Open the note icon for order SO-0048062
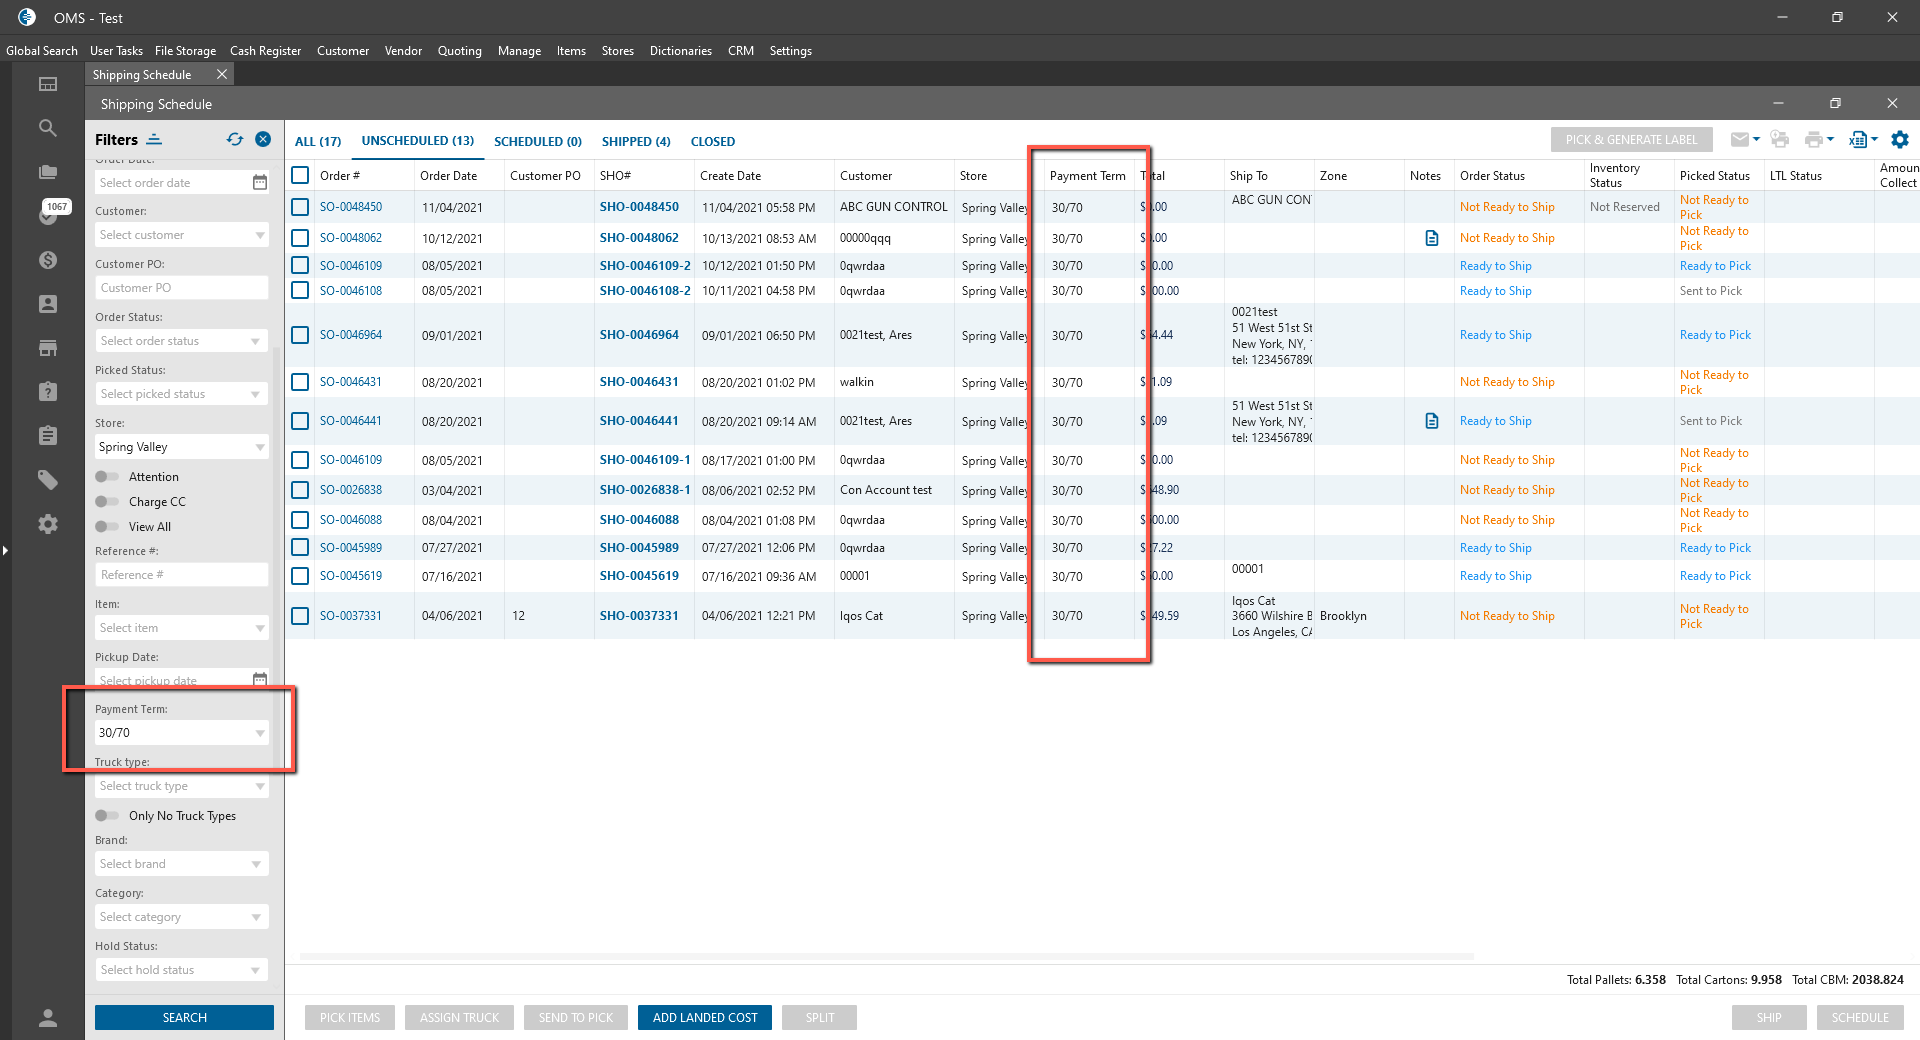Screen dimensions: 1920x1040 click(1432, 238)
